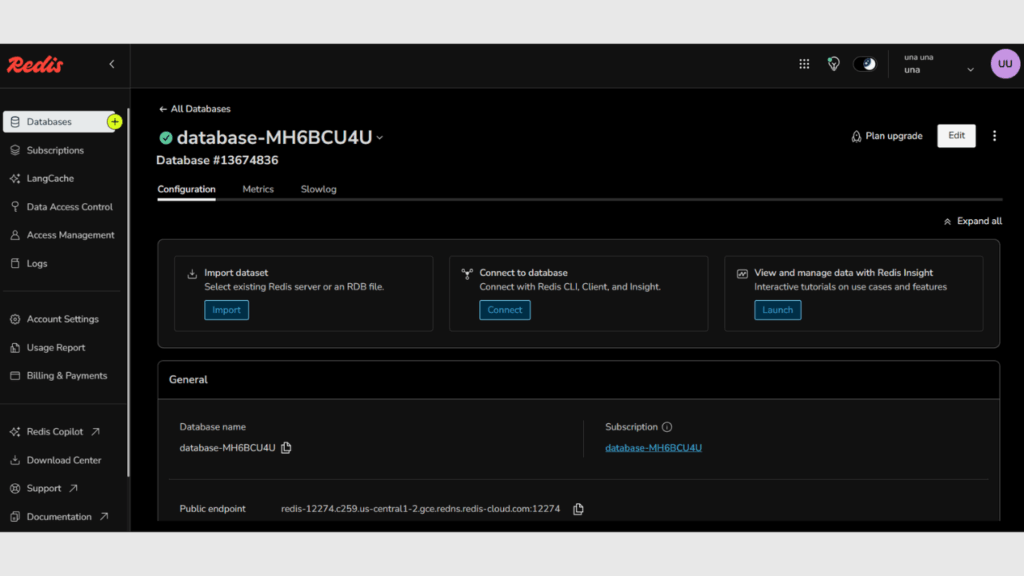Expand all configuration sections
Screen dimensions: 1024x576
pyautogui.click(x=972, y=221)
